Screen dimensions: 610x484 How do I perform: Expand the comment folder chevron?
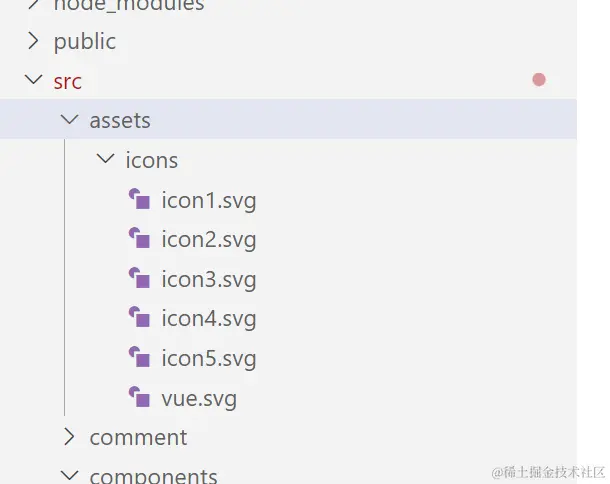tap(69, 437)
